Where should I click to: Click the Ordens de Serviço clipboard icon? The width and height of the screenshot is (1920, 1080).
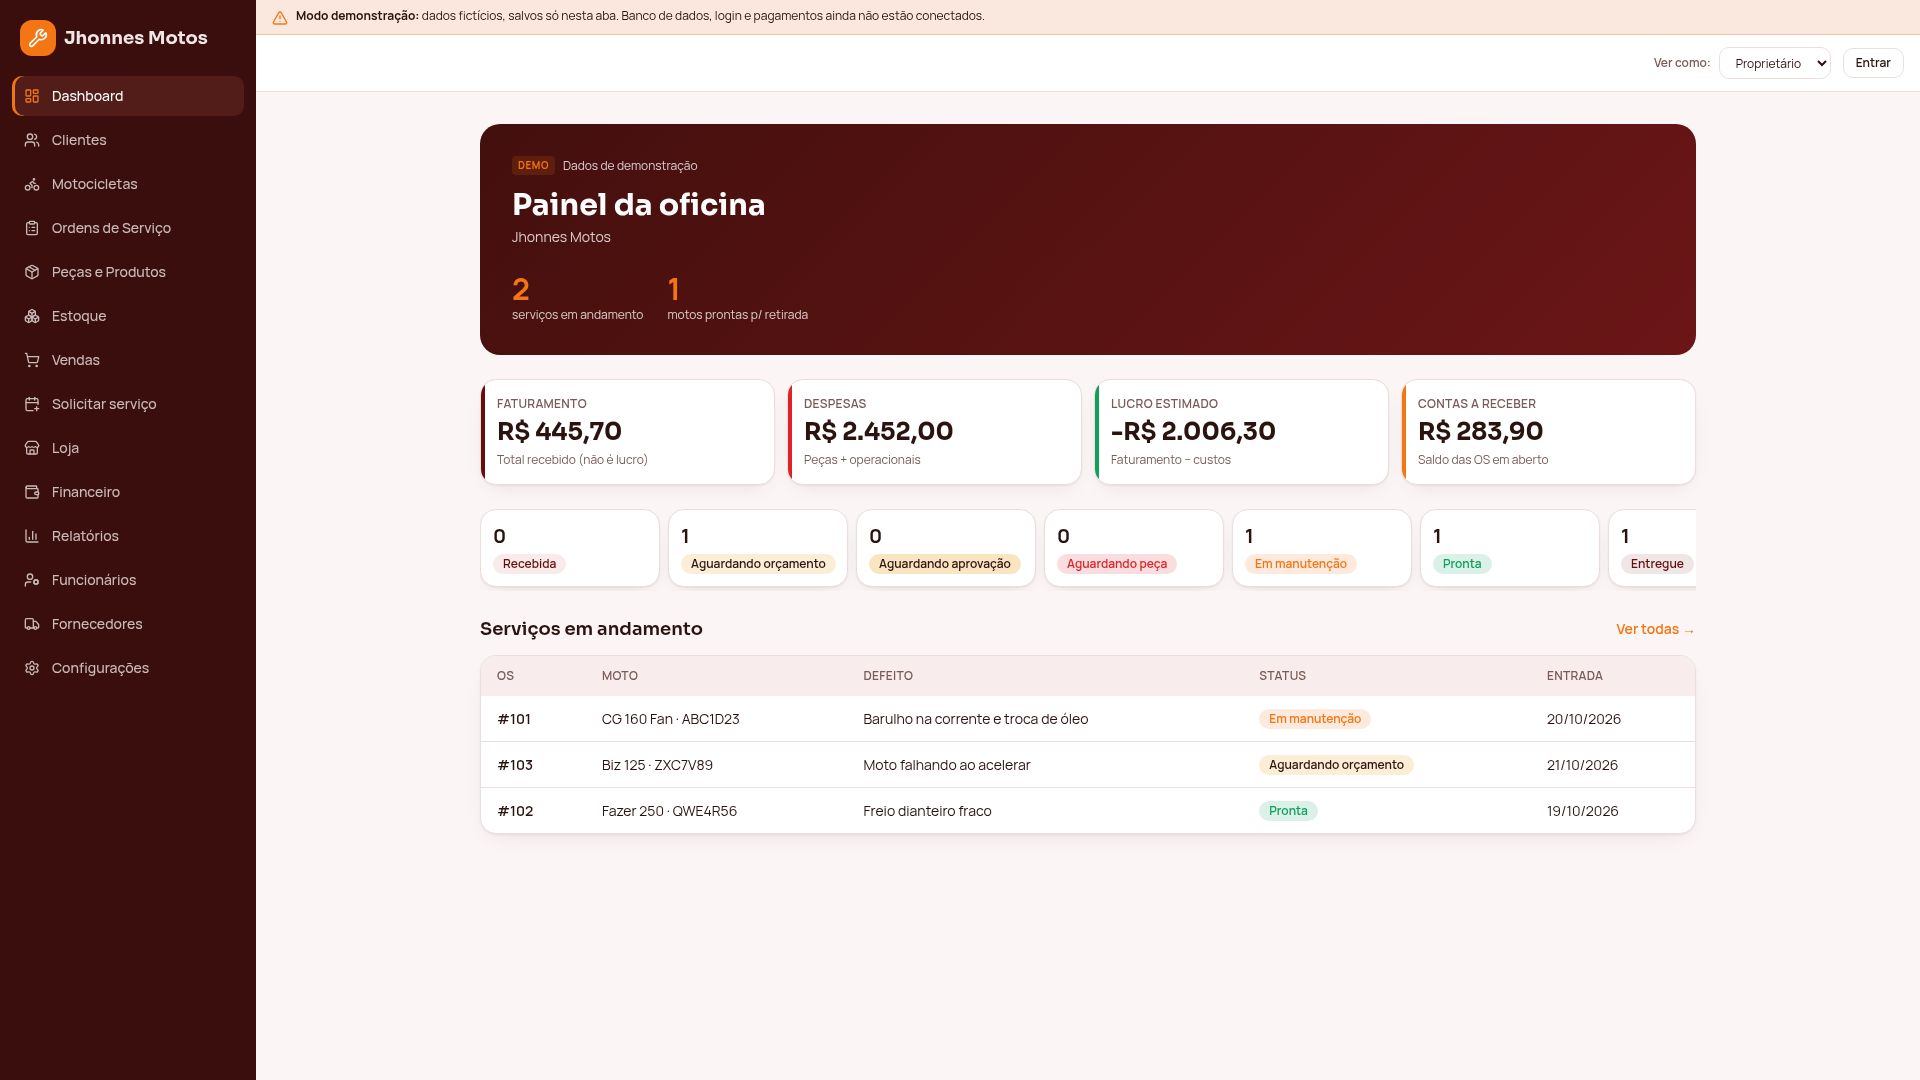[32, 228]
